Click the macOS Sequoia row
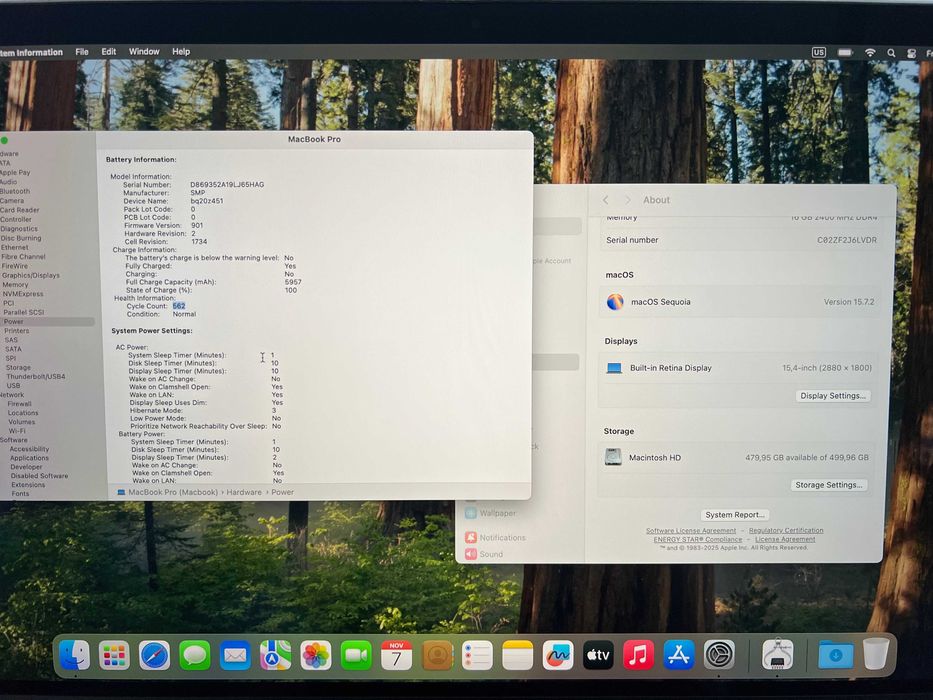This screenshot has width=933, height=700. [x=740, y=302]
